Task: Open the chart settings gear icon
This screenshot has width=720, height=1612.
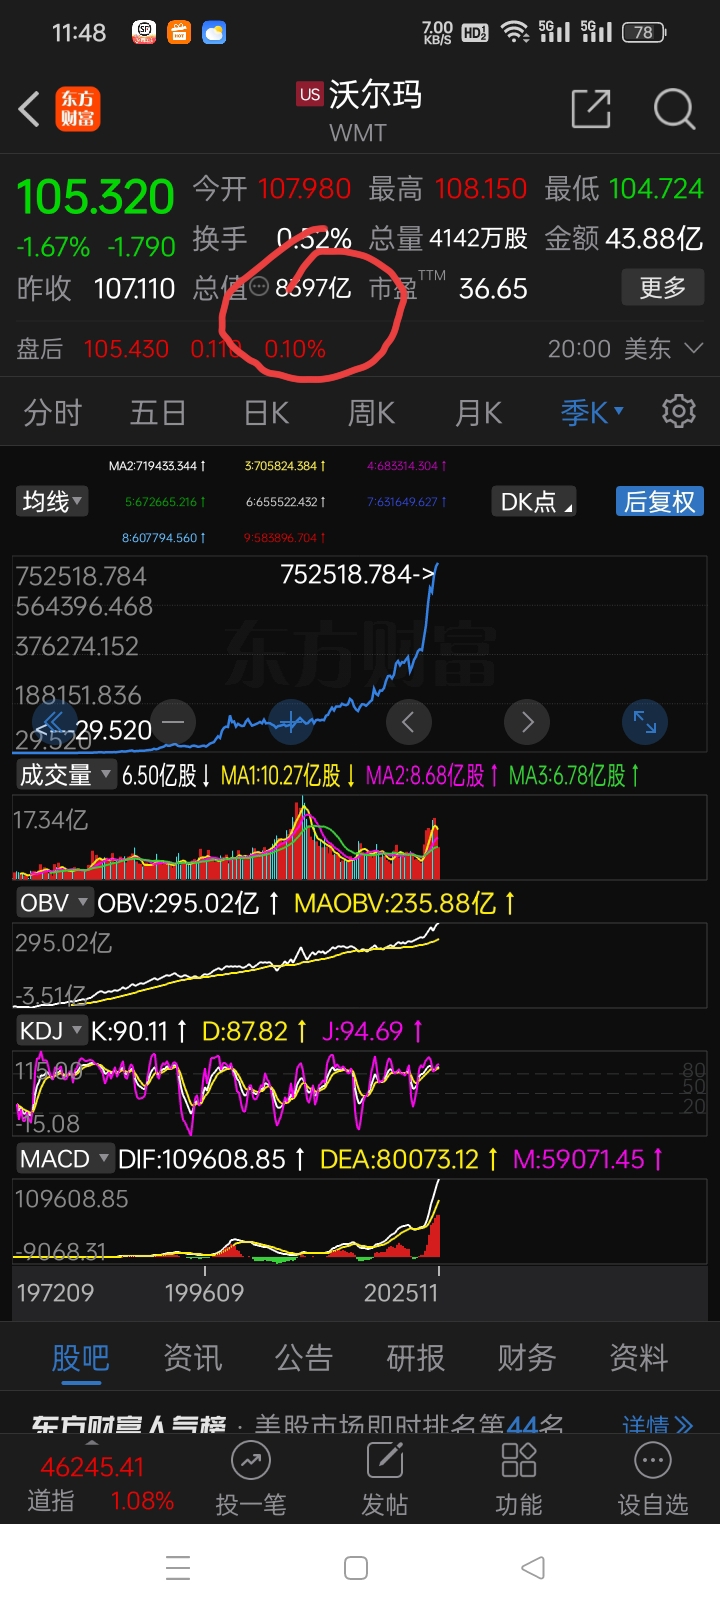Action: [x=679, y=411]
